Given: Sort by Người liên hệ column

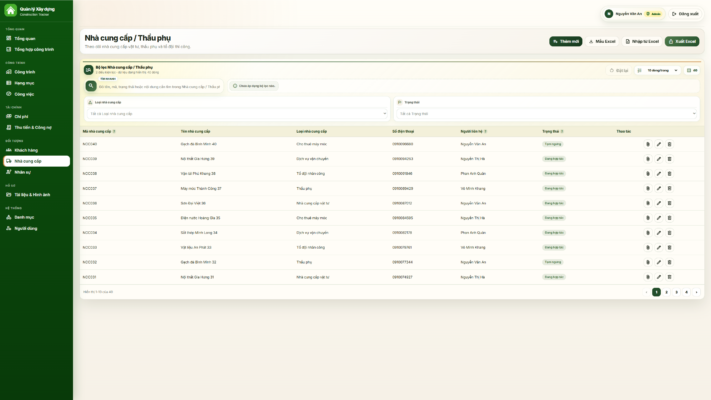Looking at the screenshot, I should [x=473, y=132].
